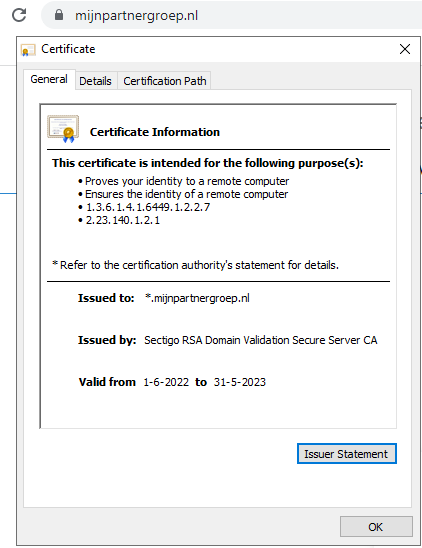Click 'Proves your identity to a remote computer'
The image size is (422, 548).
187,181
